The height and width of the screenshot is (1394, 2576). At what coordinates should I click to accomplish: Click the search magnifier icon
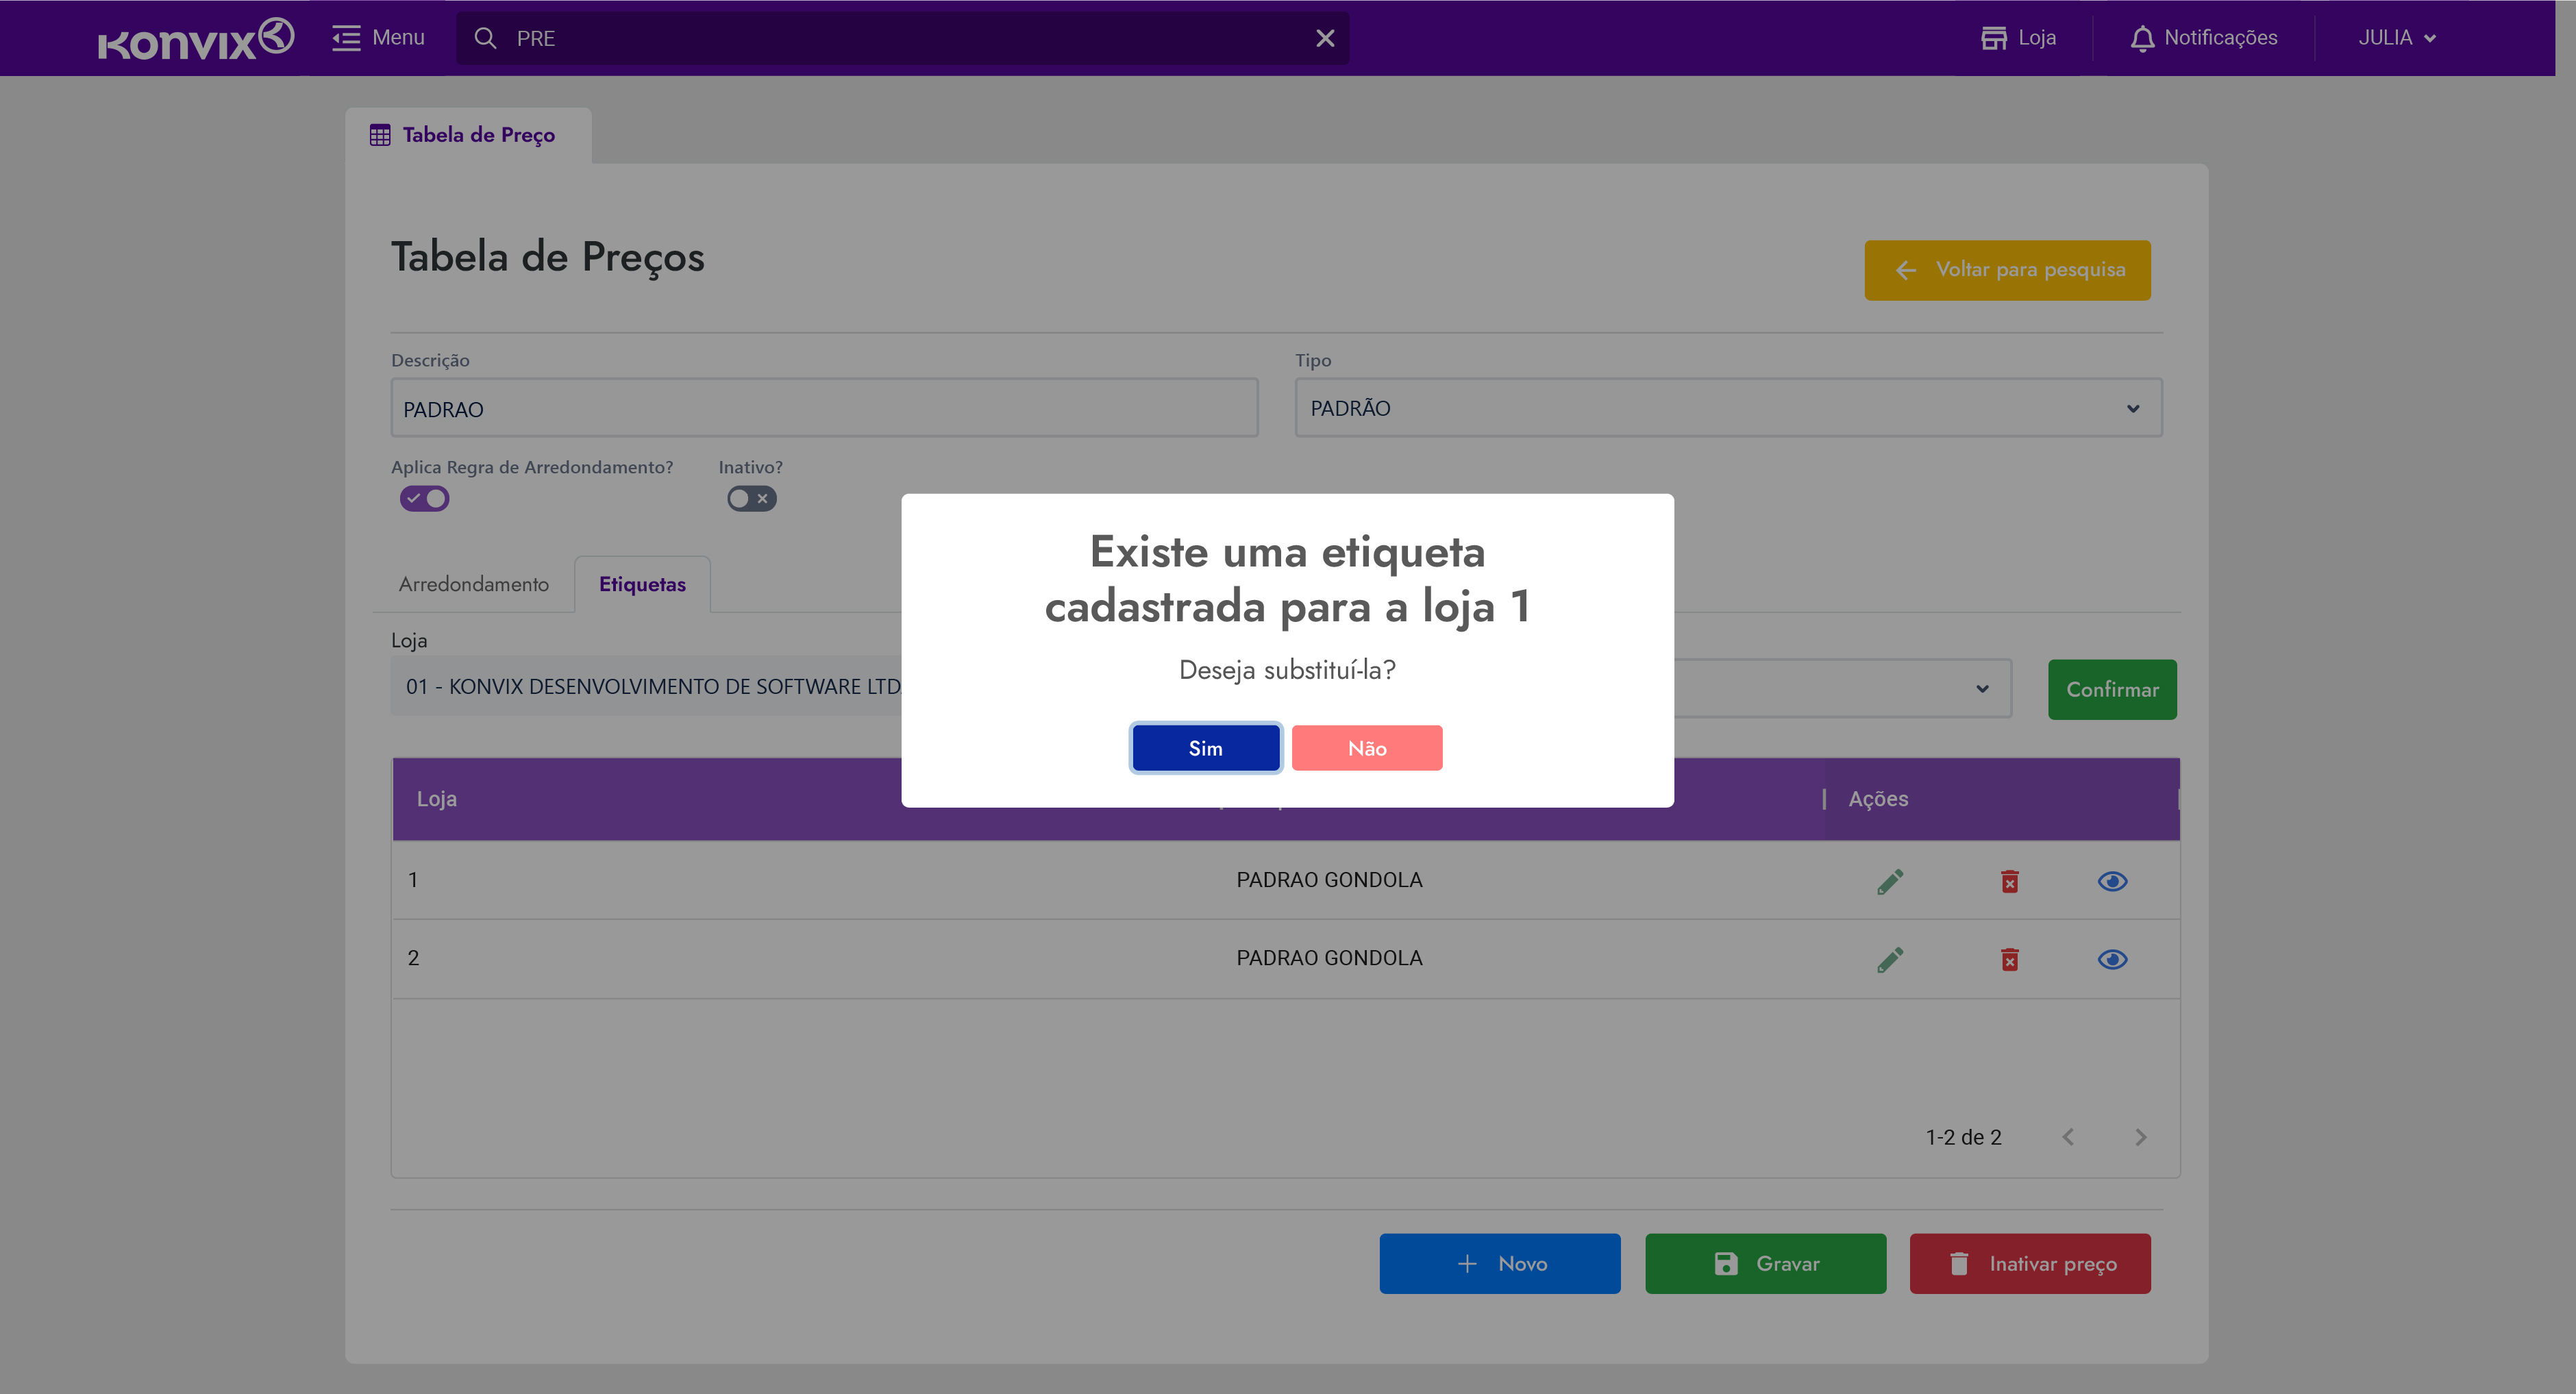click(x=485, y=38)
